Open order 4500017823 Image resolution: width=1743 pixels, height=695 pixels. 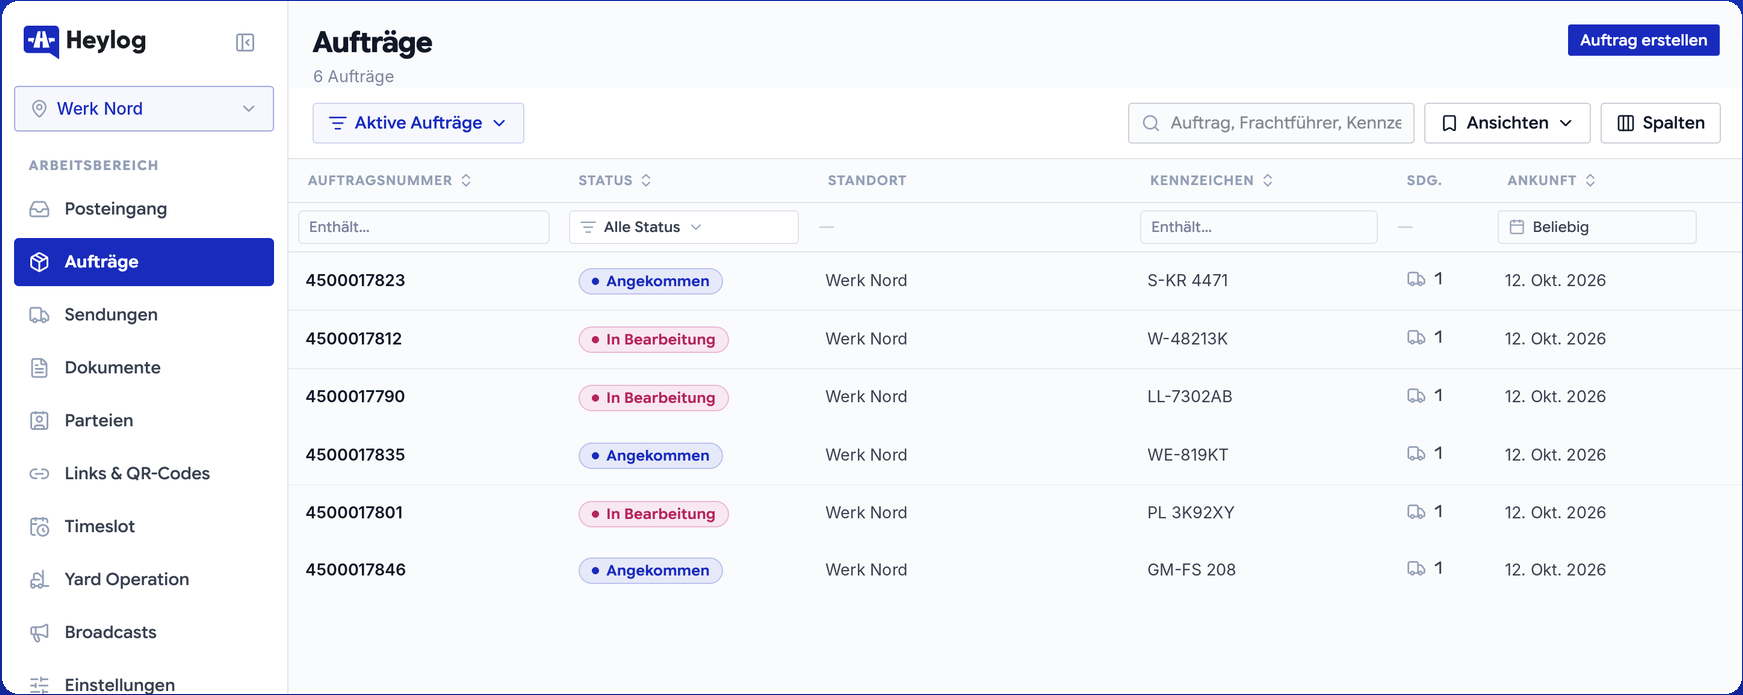point(355,281)
